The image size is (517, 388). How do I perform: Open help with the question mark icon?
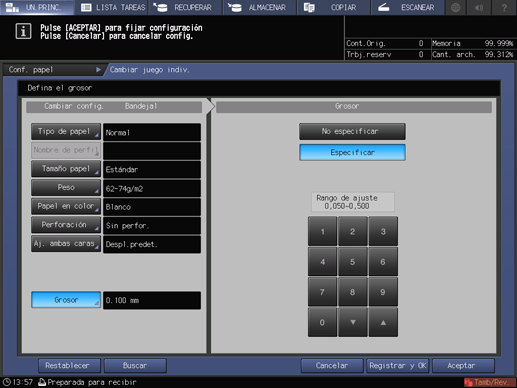[x=504, y=7]
